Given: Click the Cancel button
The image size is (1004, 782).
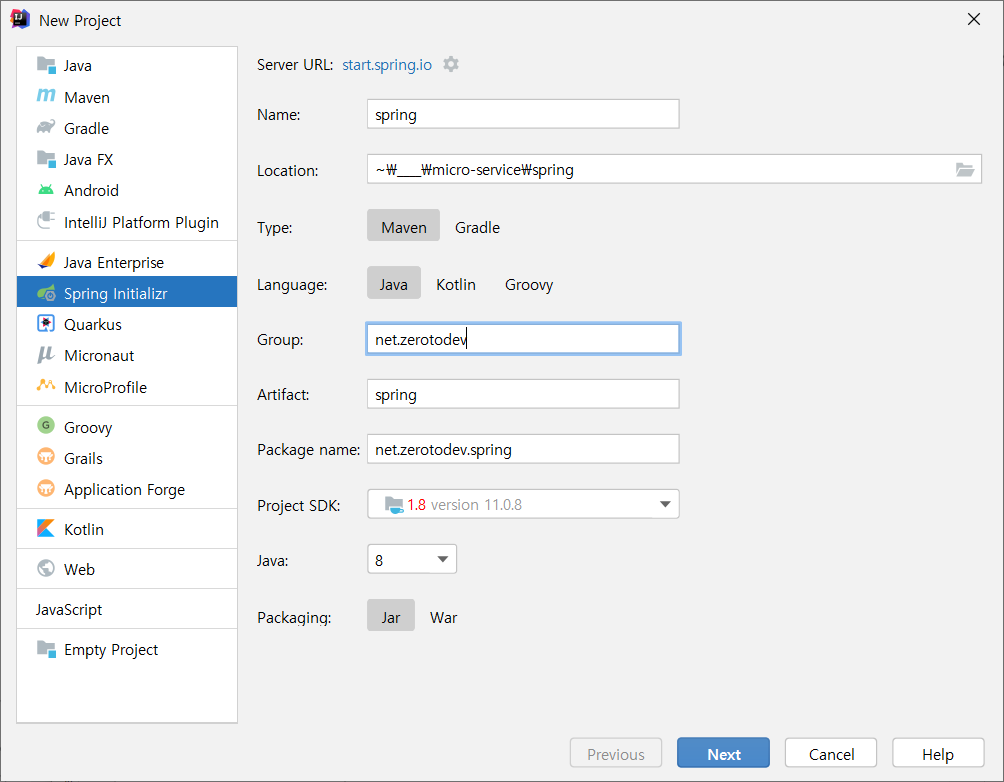Looking at the screenshot, I should (x=831, y=753).
